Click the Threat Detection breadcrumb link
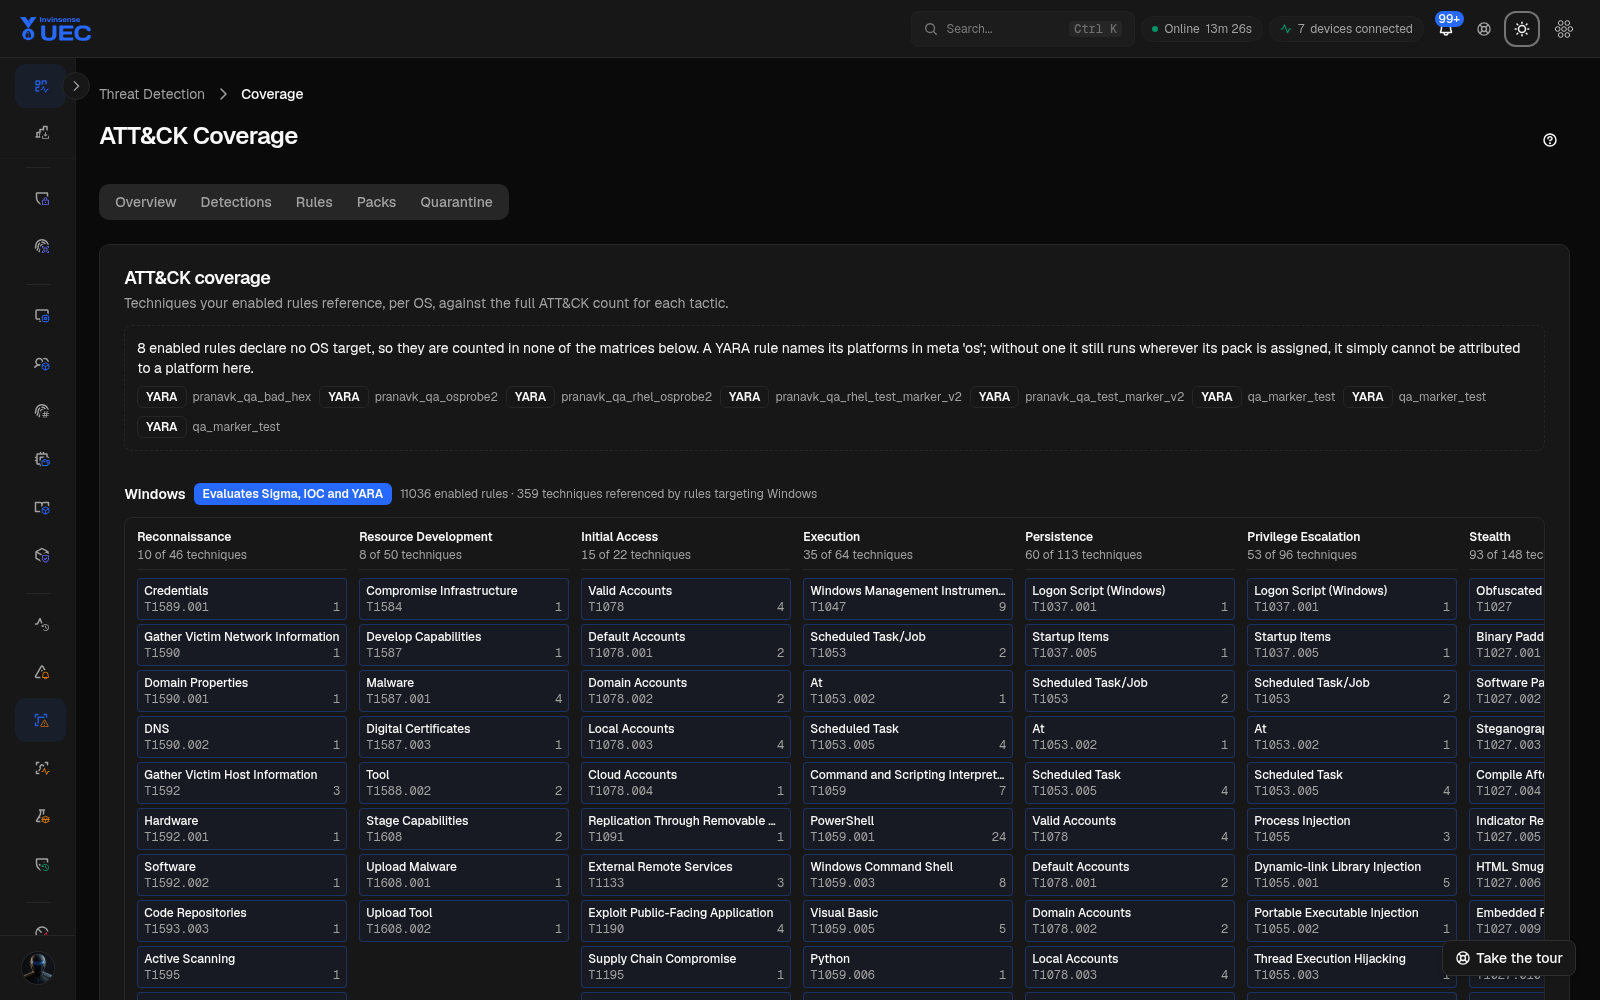Viewport: 1600px width, 1000px height. tap(152, 94)
